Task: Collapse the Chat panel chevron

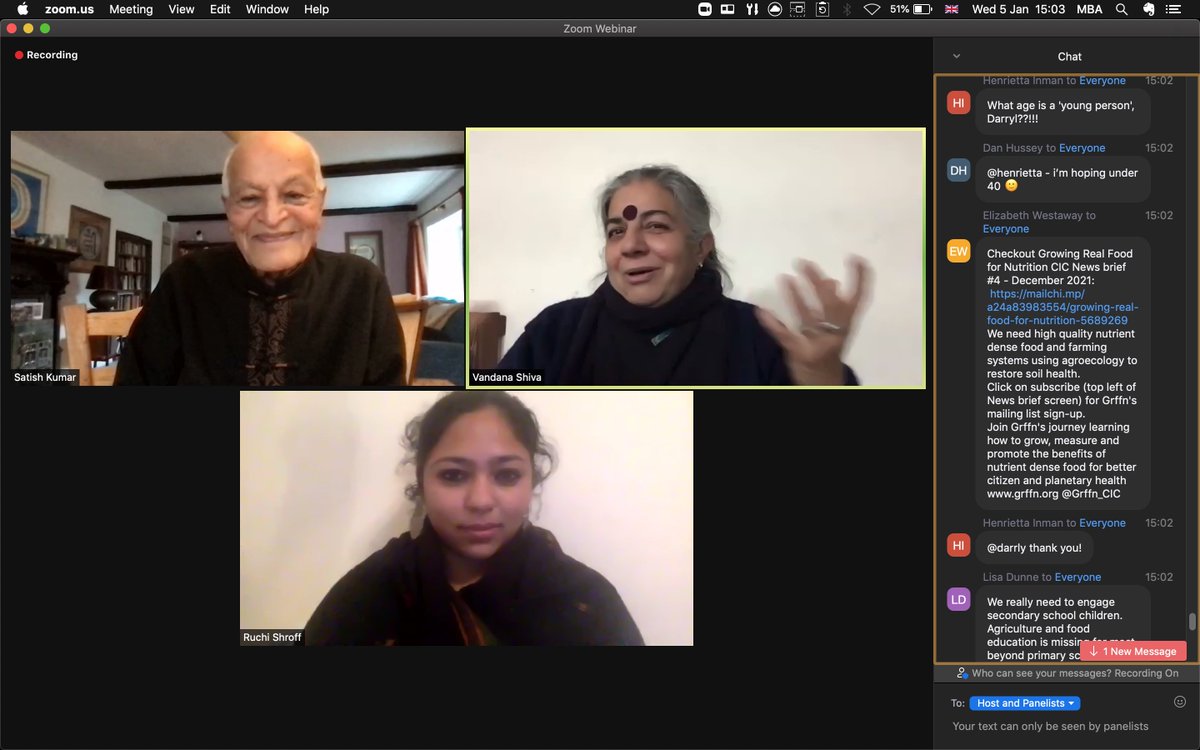Action: (x=957, y=57)
